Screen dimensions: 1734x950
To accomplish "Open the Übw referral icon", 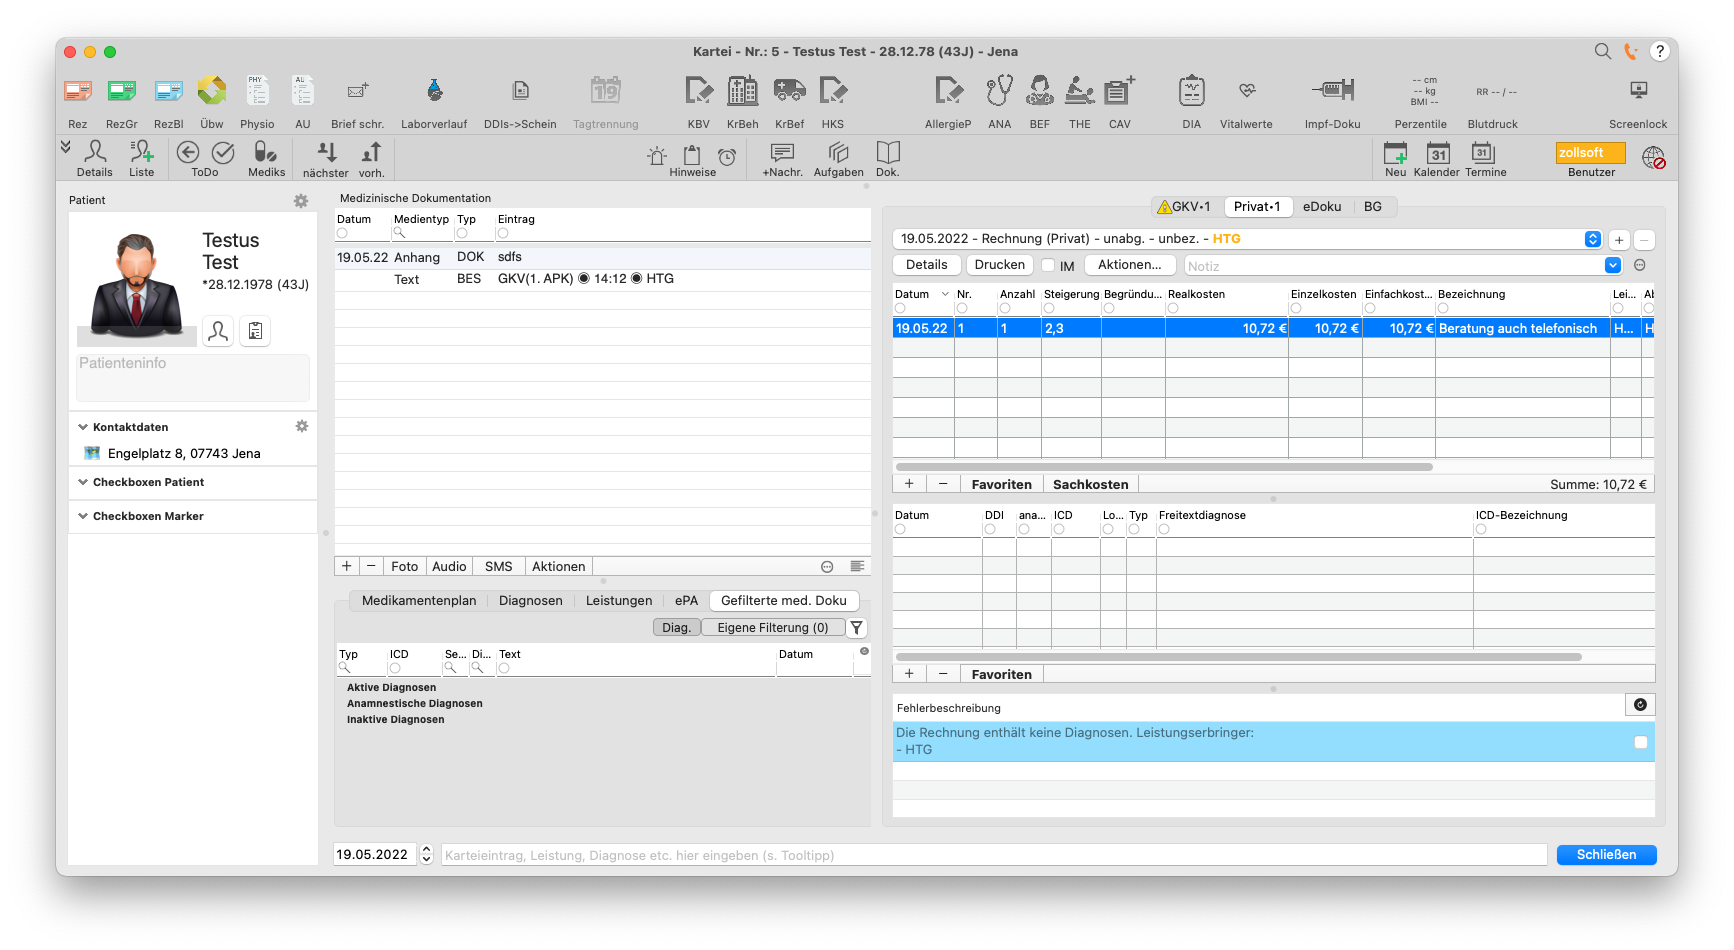I will [212, 90].
